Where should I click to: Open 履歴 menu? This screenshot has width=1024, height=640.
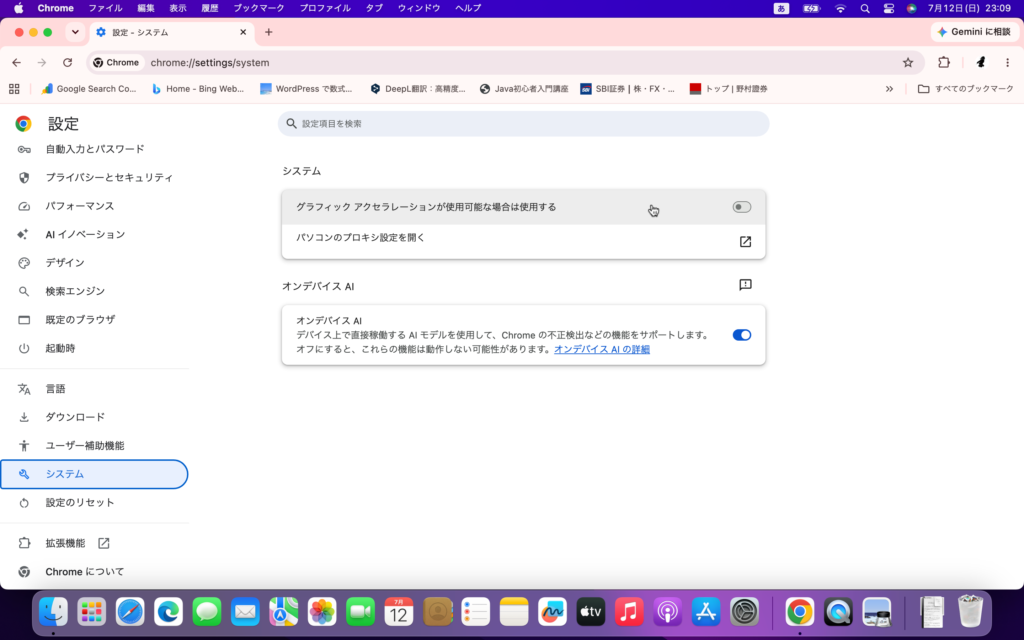pos(210,8)
